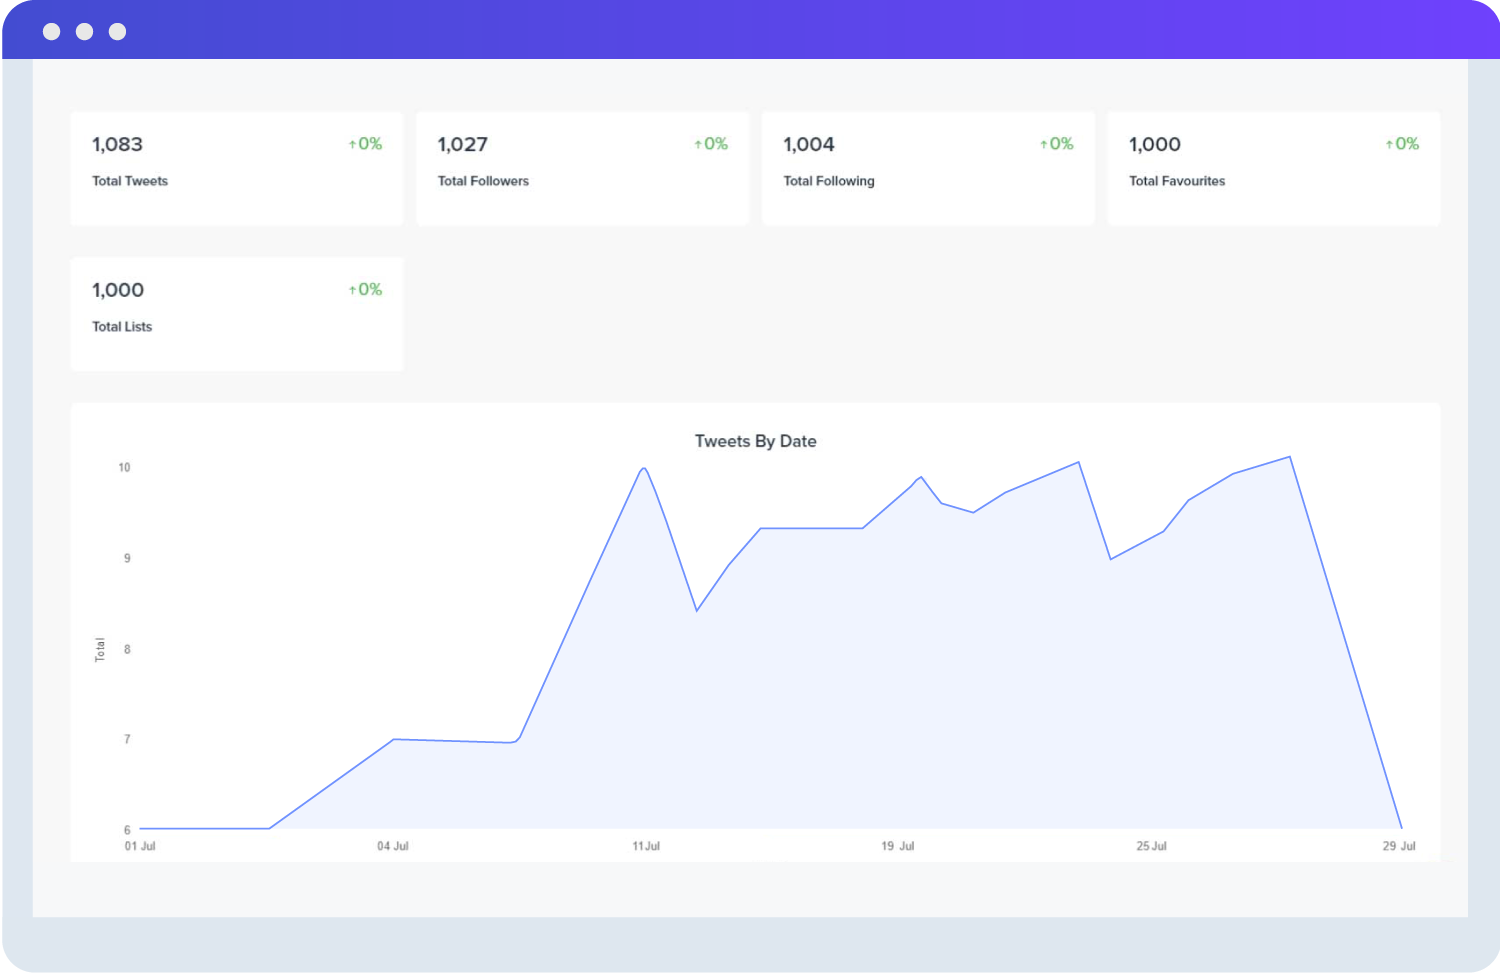The image size is (1500, 974).
Task: Select the Total Following label
Action: pos(829,181)
